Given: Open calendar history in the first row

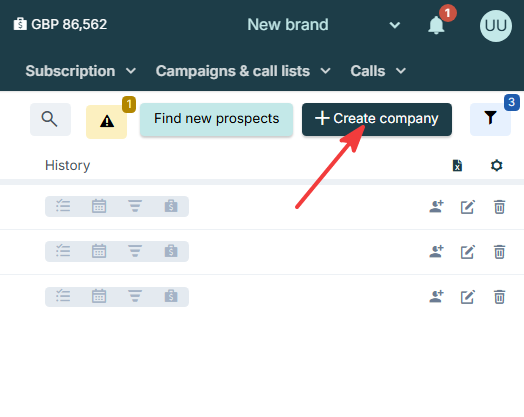Looking at the screenshot, I should tap(99, 206).
